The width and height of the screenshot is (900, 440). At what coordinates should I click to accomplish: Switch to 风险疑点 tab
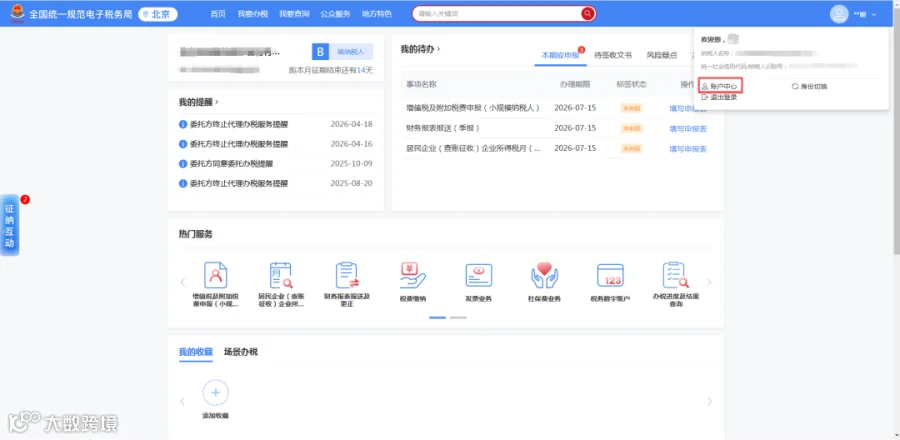[662, 55]
